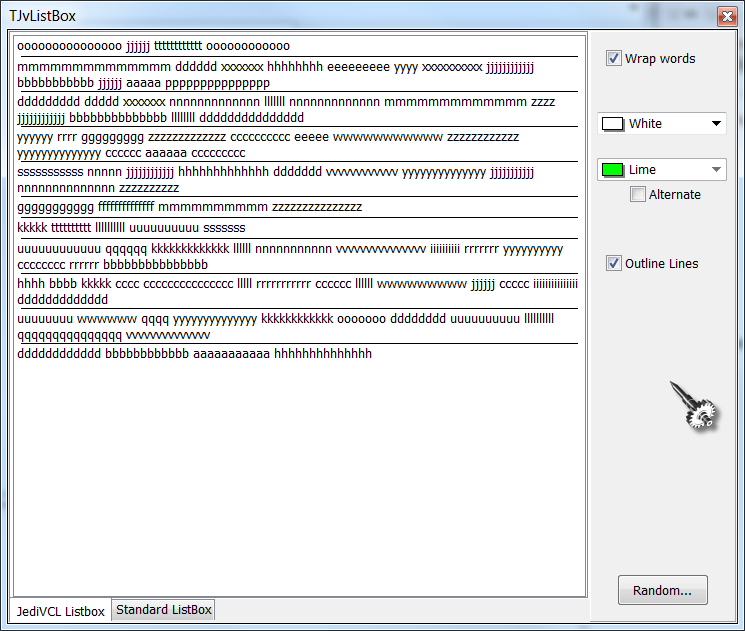Close the TJvListBox window
This screenshot has width=745, height=631.
point(726,17)
